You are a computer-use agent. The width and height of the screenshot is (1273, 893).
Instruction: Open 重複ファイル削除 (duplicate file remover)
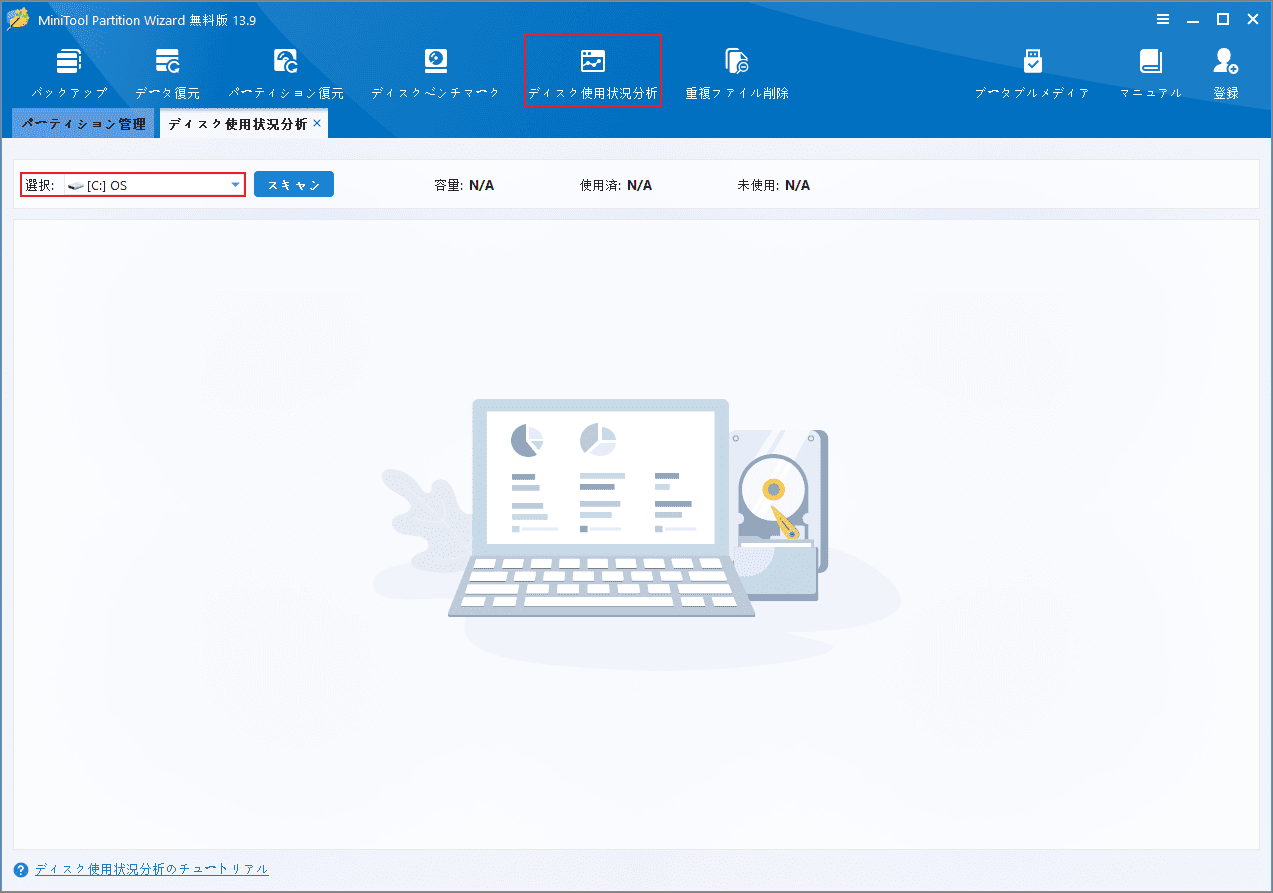click(x=737, y=74)
